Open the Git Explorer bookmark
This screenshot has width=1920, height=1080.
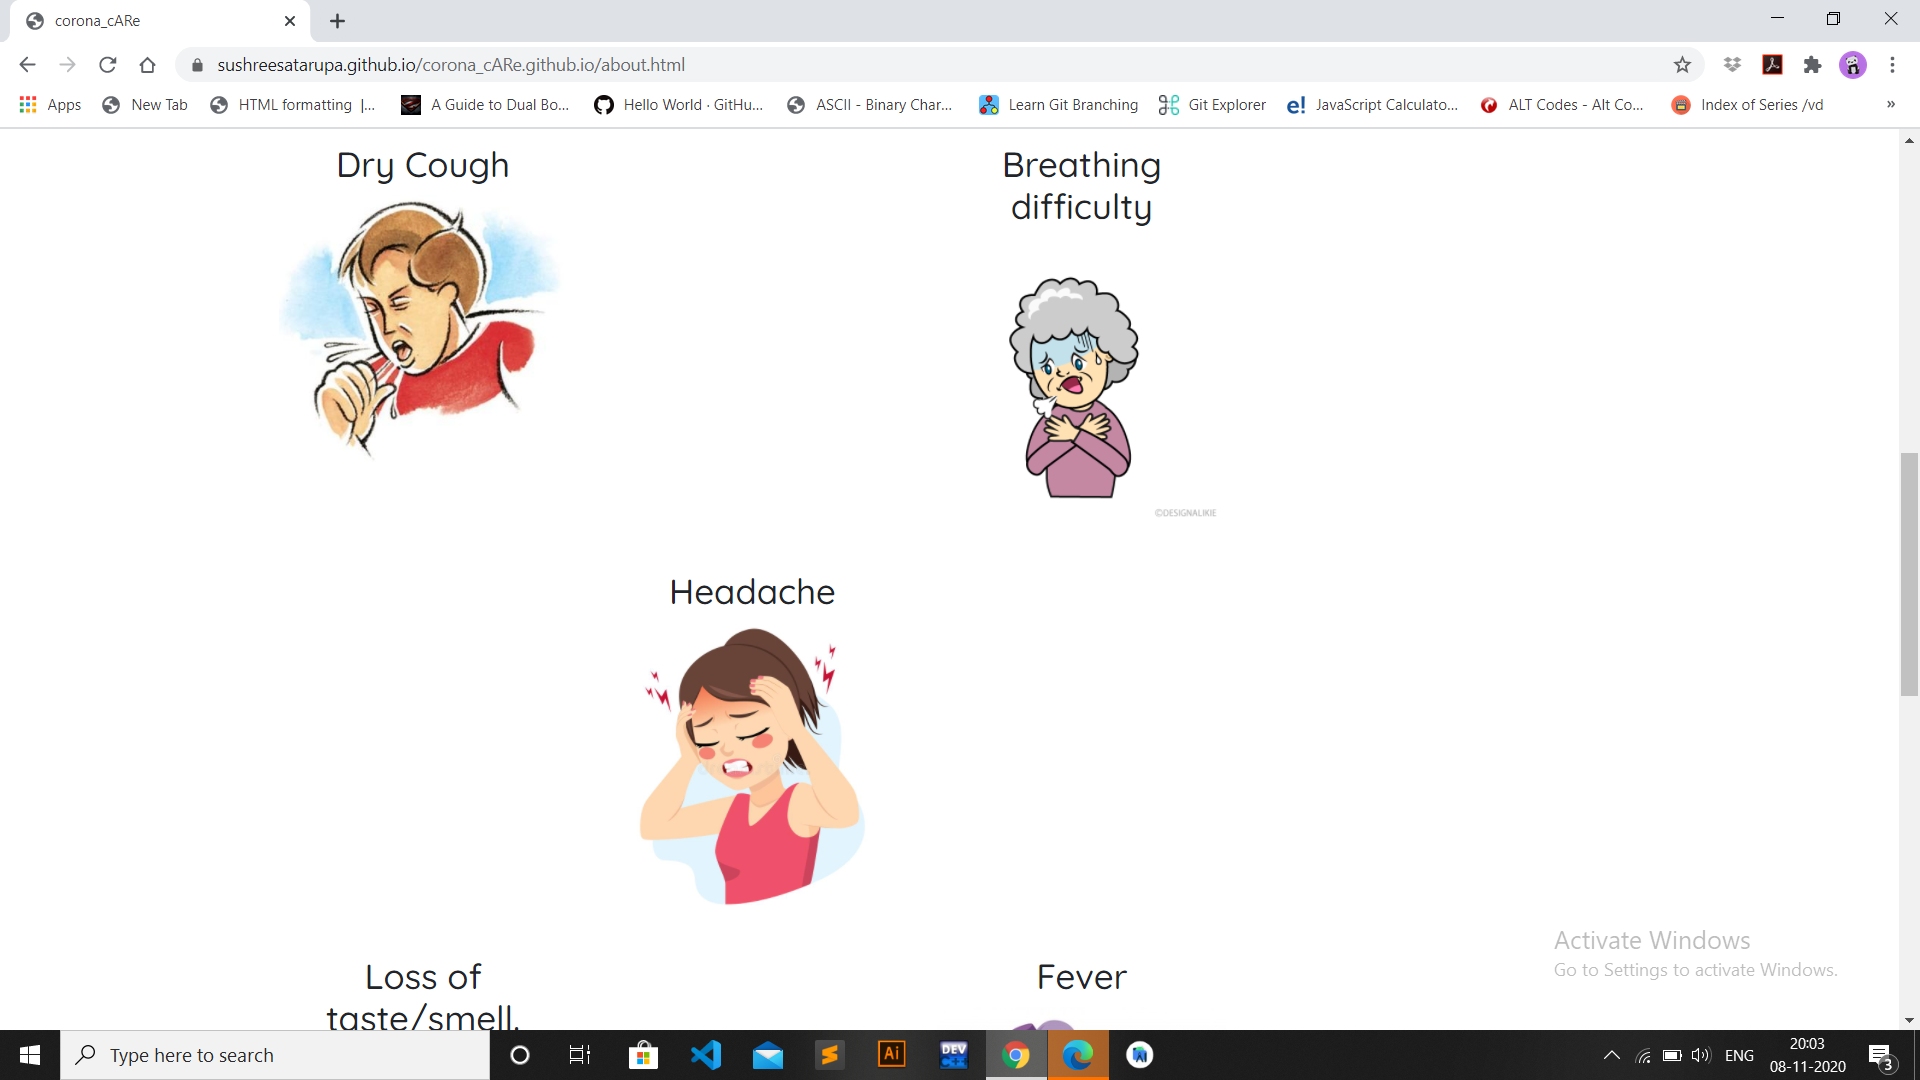pos(1212,104)
